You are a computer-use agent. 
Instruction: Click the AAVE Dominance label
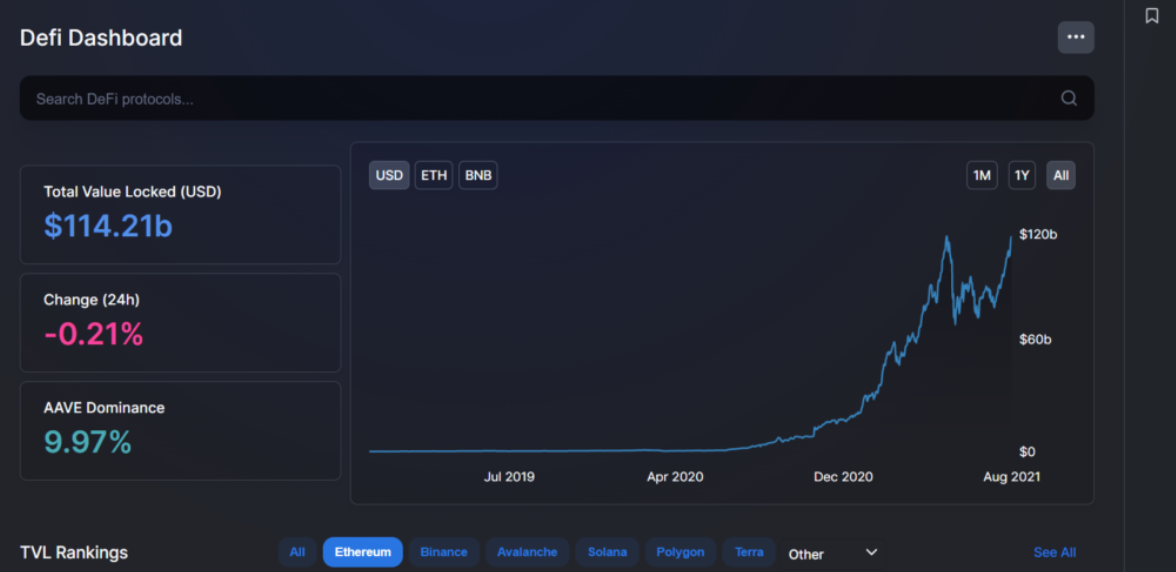[x=104, y=408]
